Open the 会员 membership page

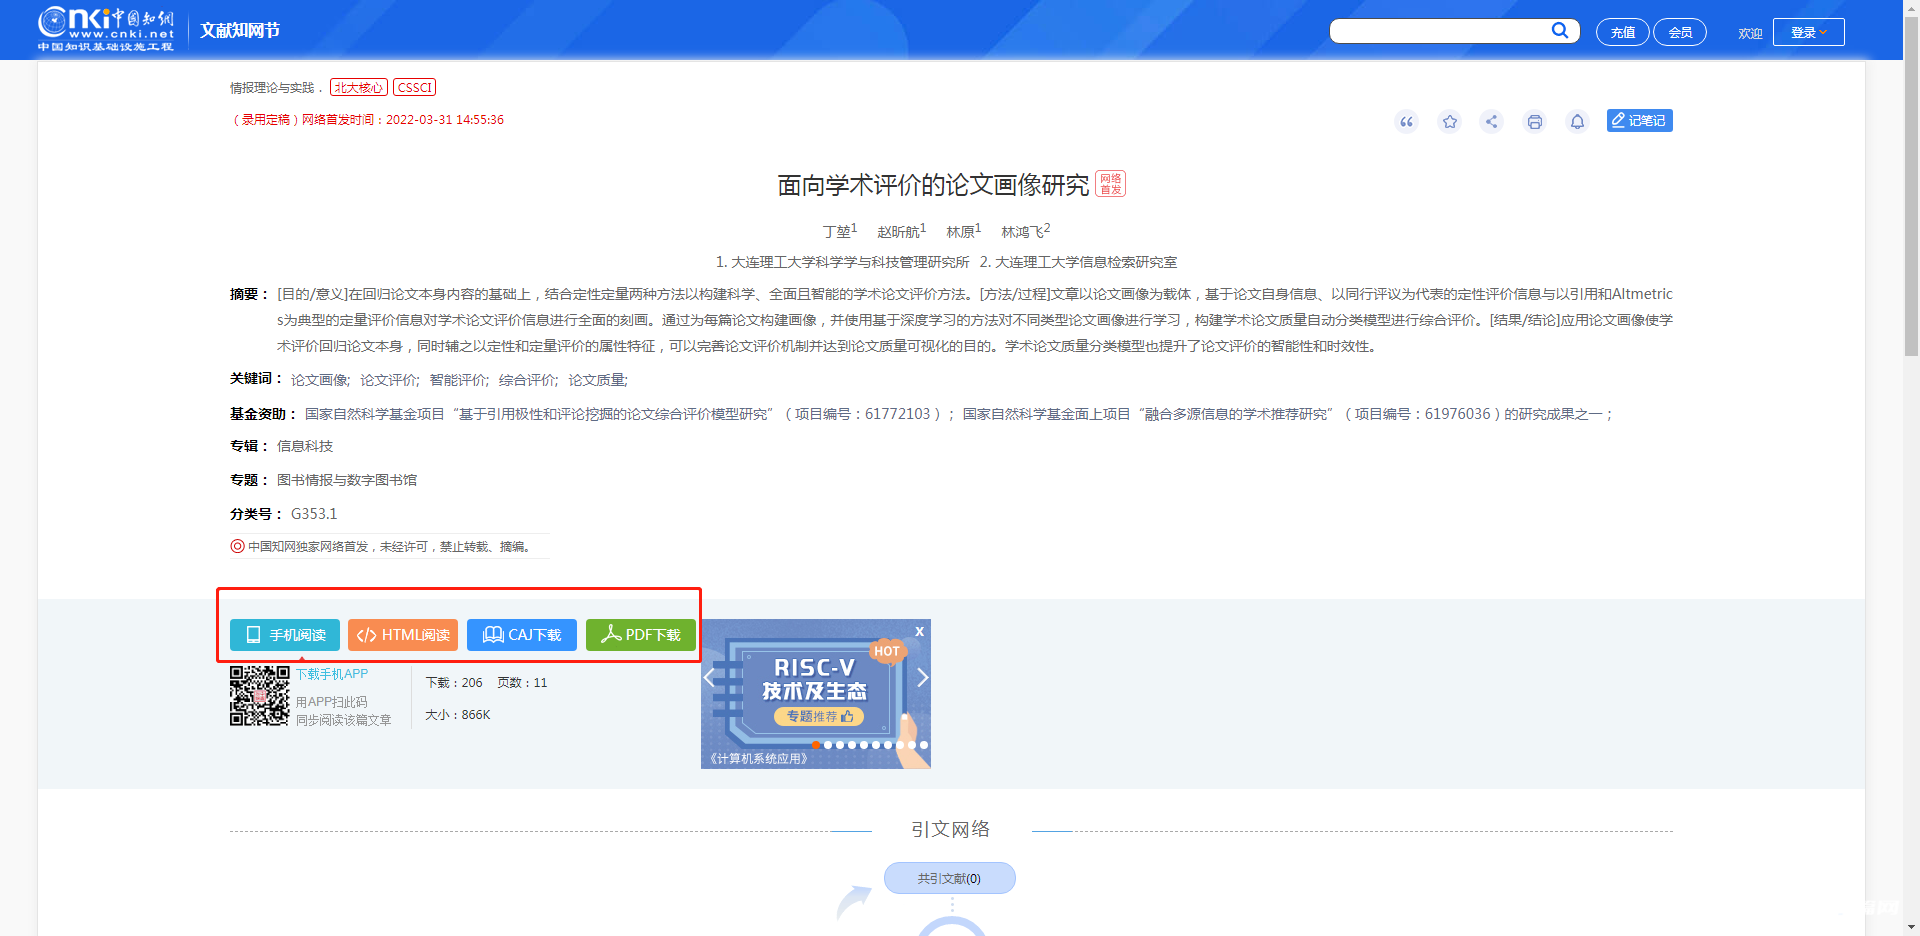pos(1680,31)
